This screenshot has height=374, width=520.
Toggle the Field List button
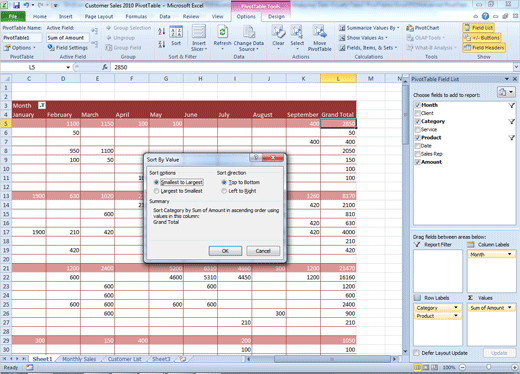479,28
